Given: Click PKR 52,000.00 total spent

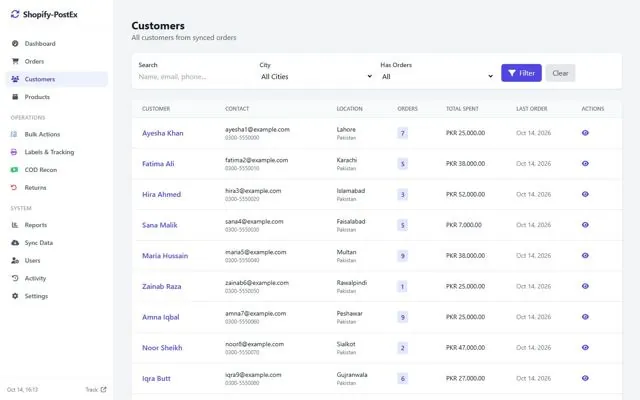Looking at the screenshot, I should 465,194.
